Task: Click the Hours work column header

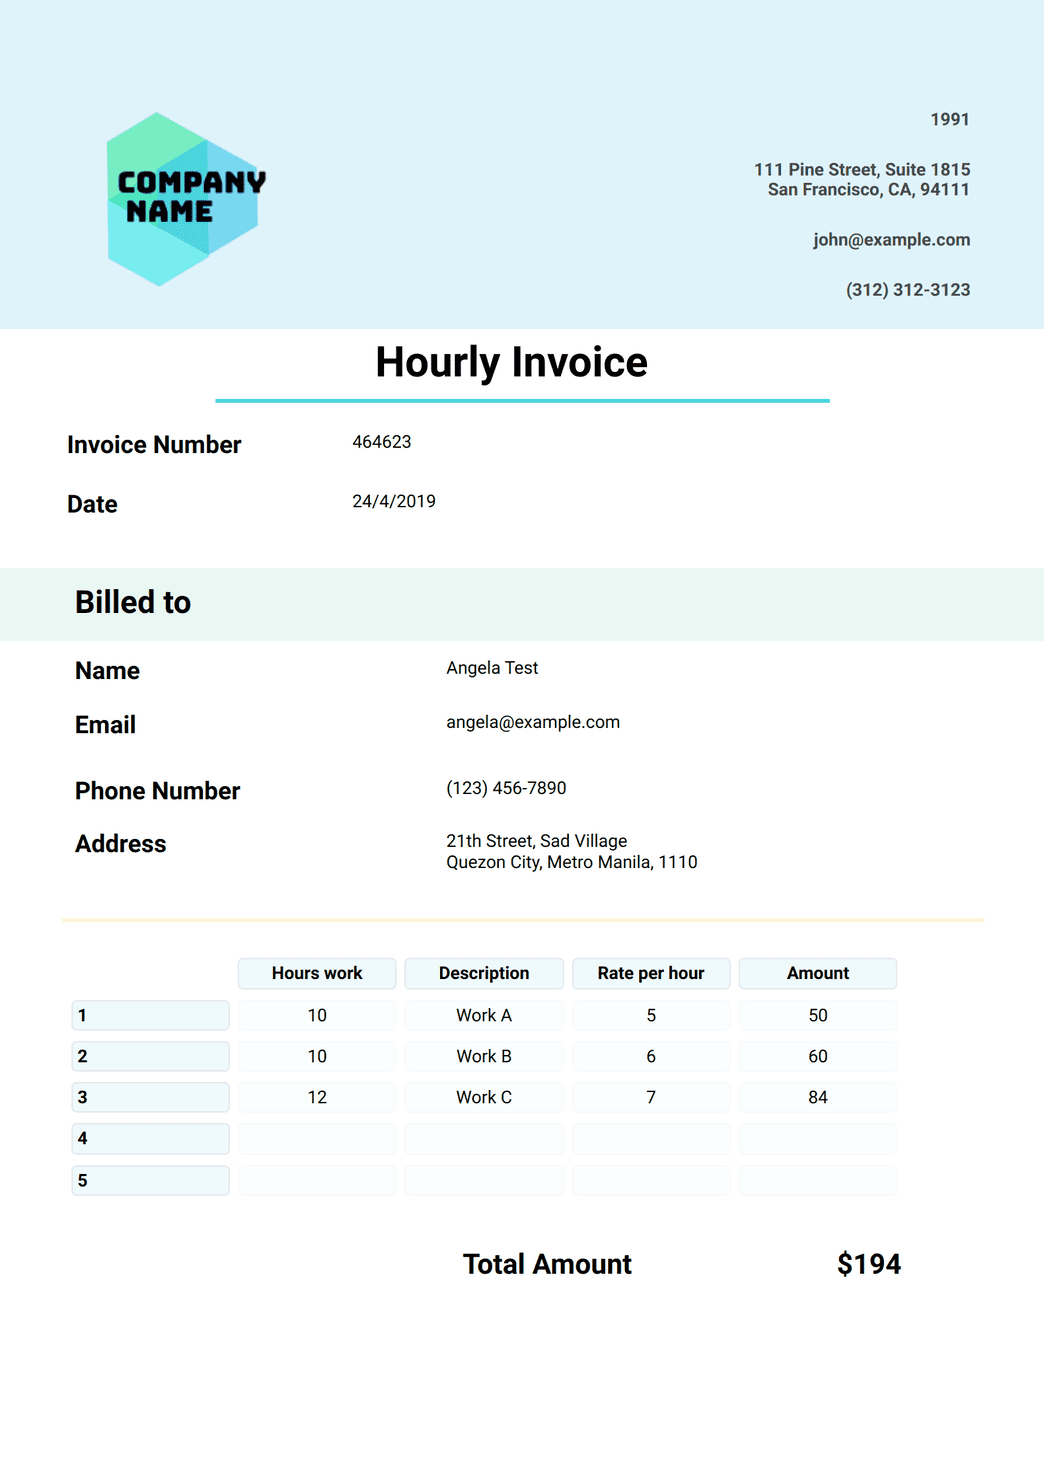Action: [317, 974]
